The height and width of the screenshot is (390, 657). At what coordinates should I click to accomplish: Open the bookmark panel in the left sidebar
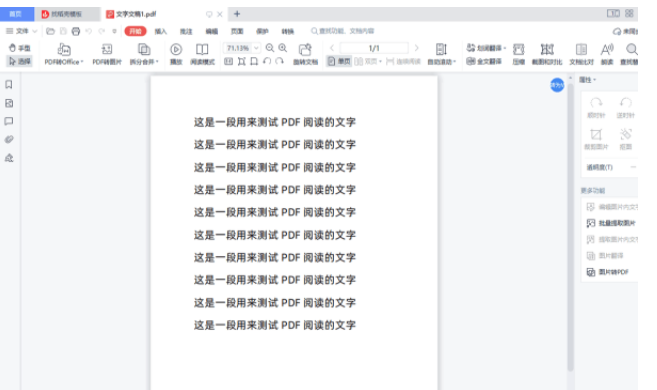click(9, 85)
